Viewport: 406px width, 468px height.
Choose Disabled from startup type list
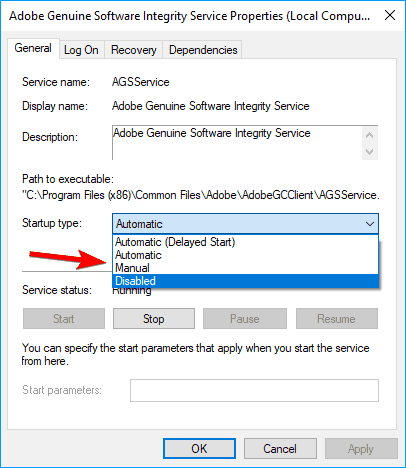click(246, 281)
